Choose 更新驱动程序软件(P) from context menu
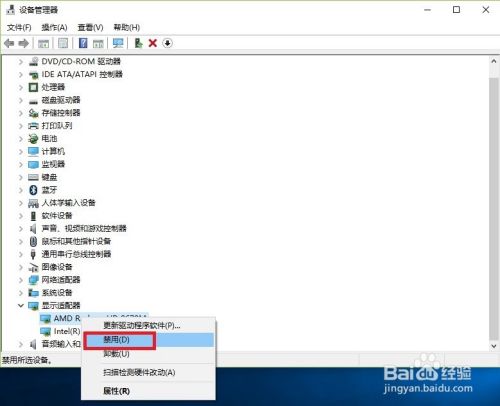500x406 pixels. pyautogui.click(x=148, y=326)
